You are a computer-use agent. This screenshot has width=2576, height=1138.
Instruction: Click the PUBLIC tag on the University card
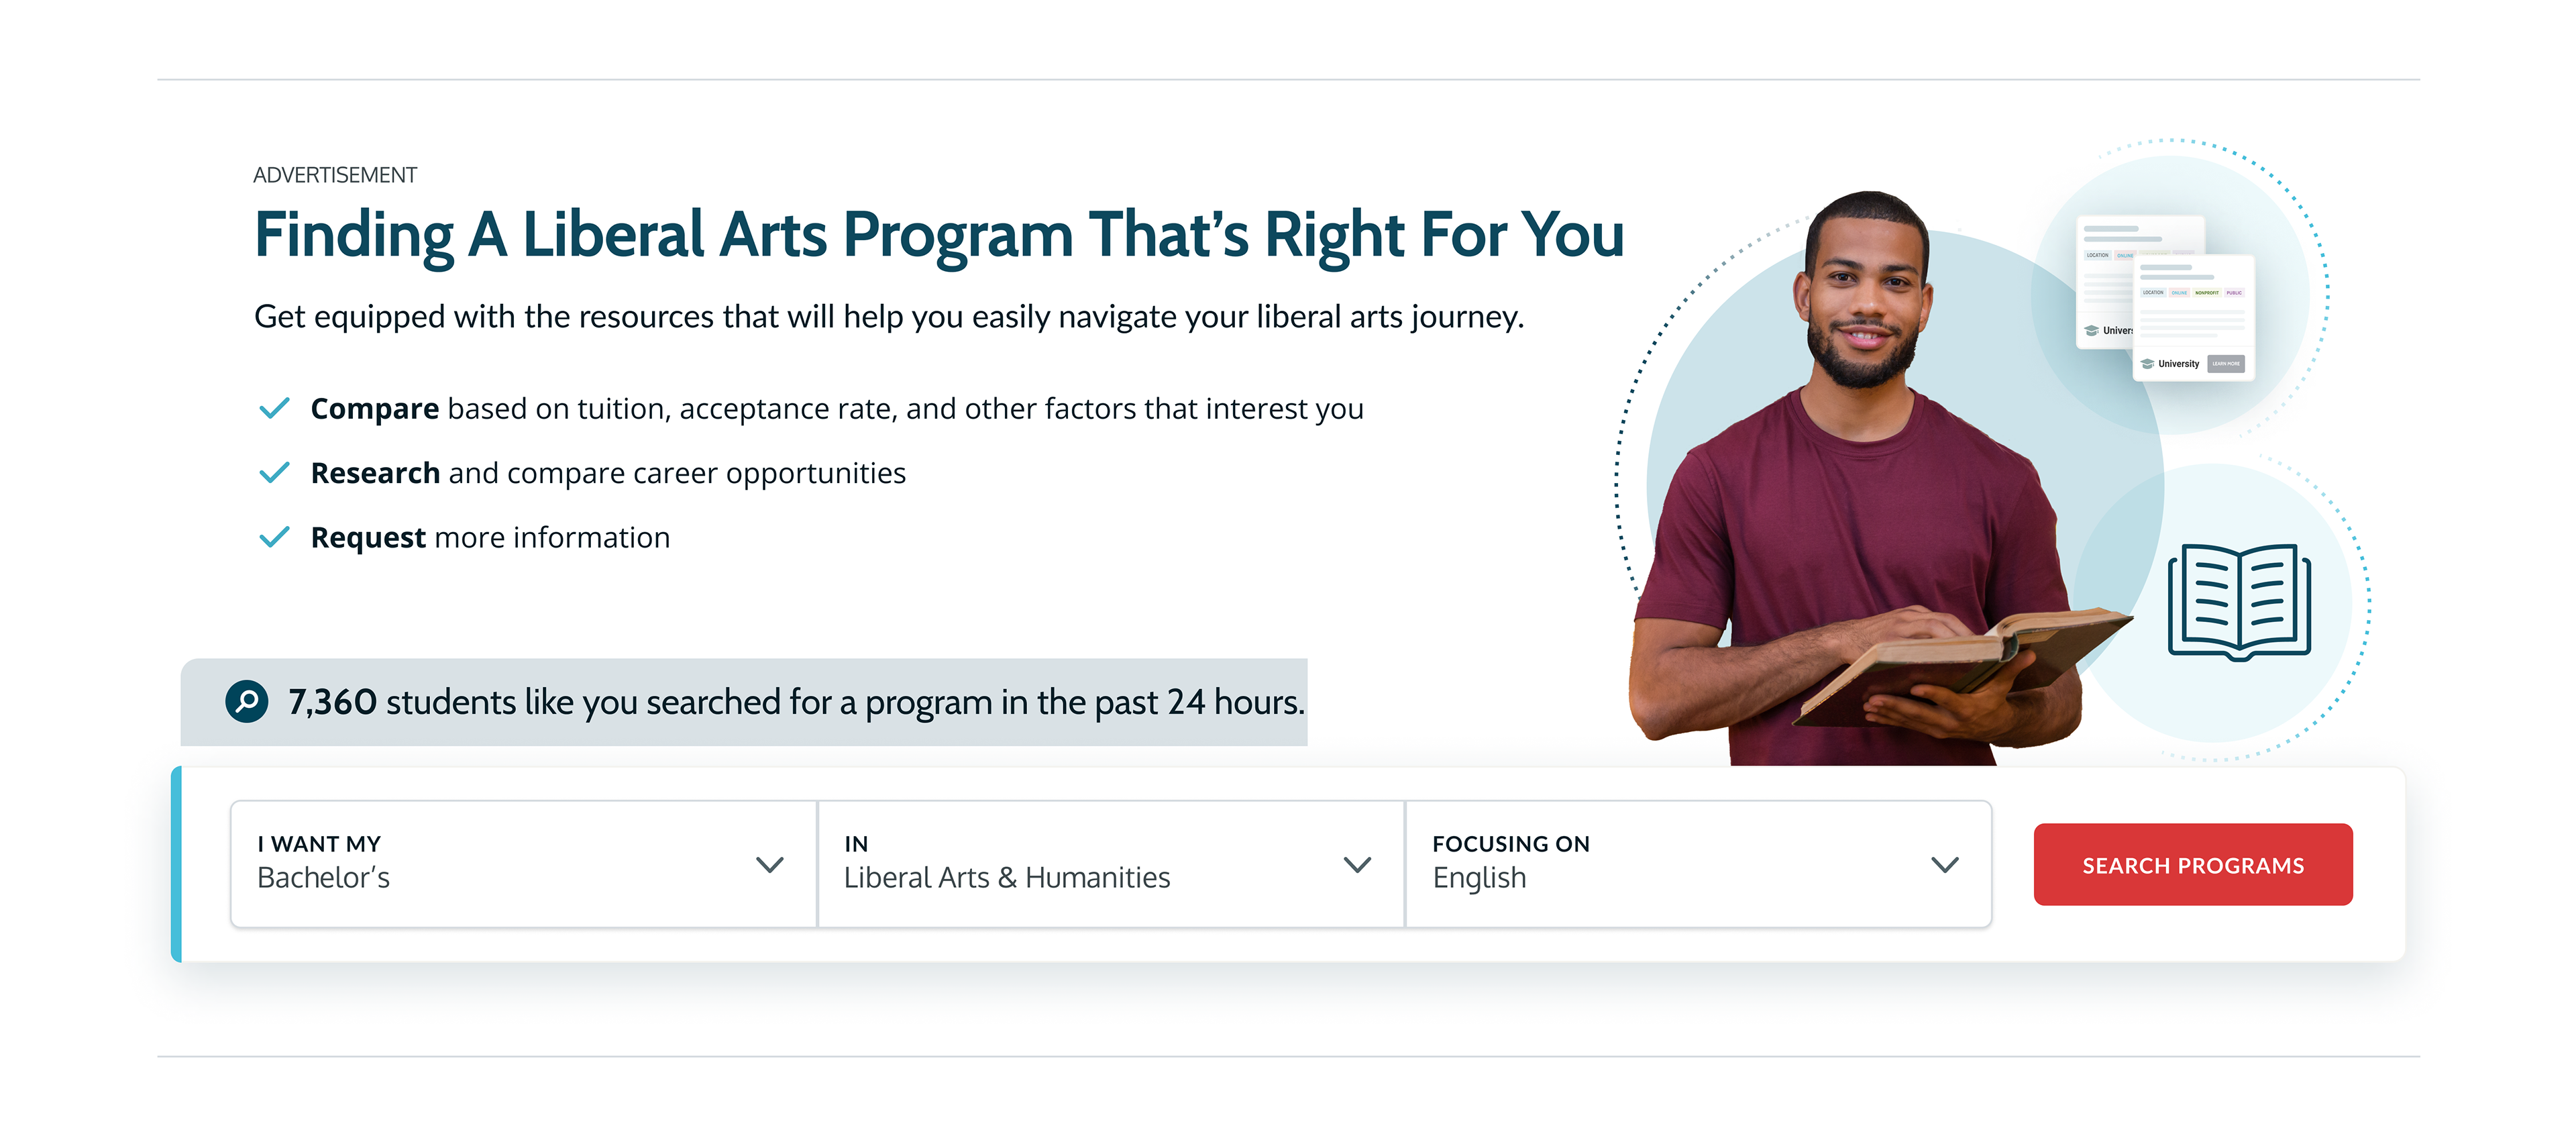tap(2234, 293)
